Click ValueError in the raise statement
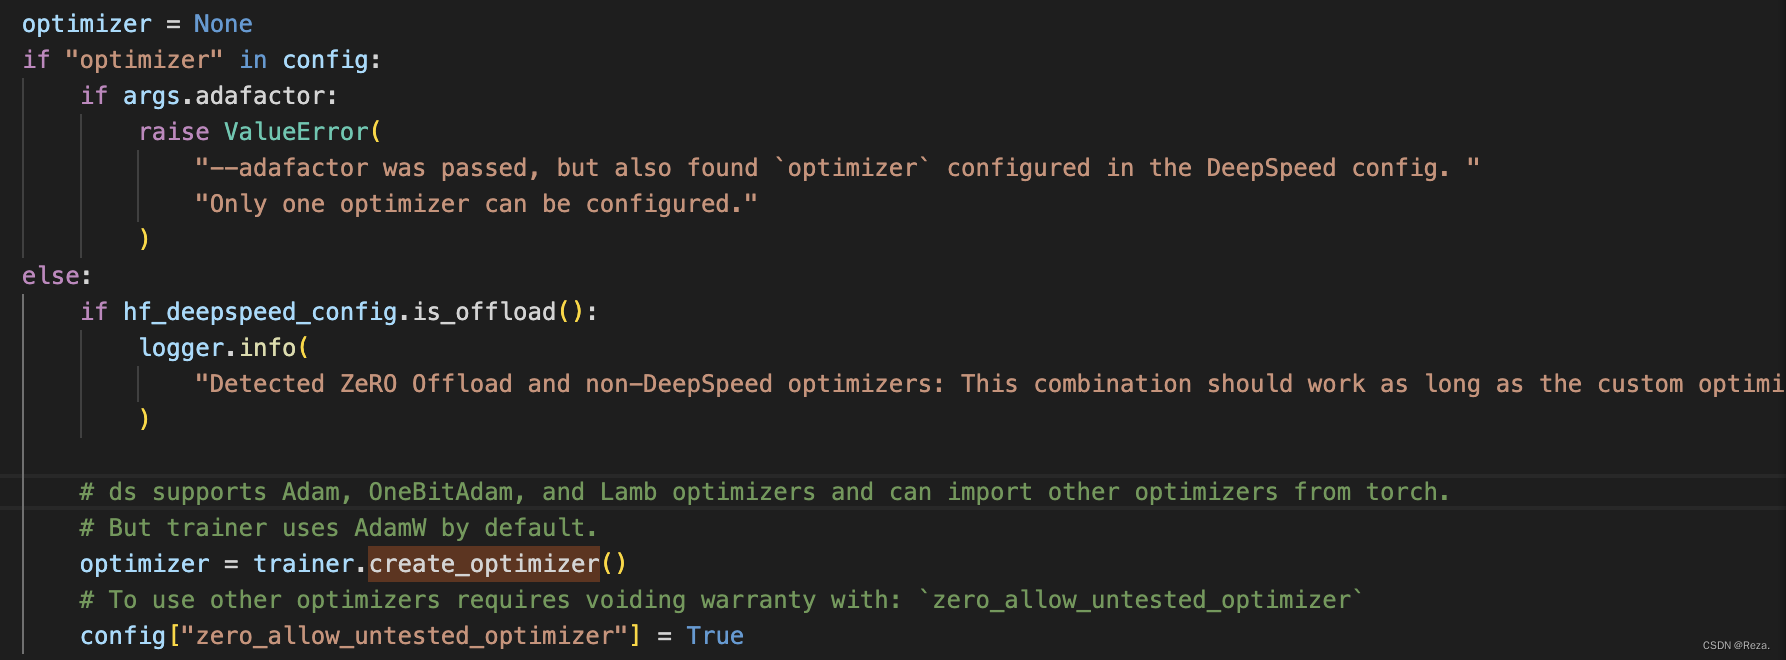Image resolution: width=1786 pixels, height=660 pixels. 296,132
